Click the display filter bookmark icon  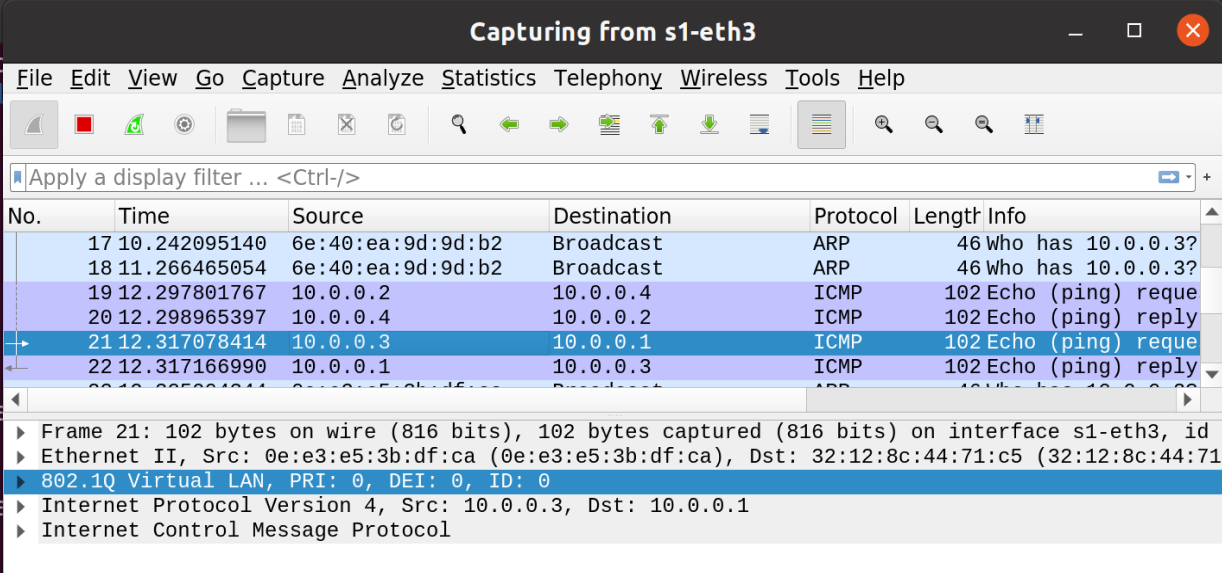pos(18,178)
